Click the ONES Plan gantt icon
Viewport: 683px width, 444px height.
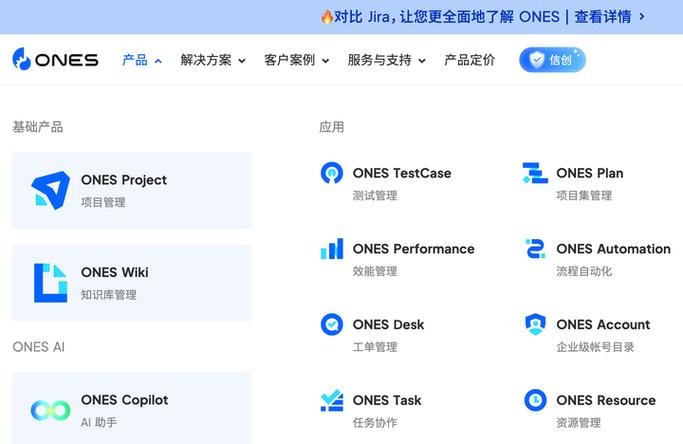pos(535,173)
